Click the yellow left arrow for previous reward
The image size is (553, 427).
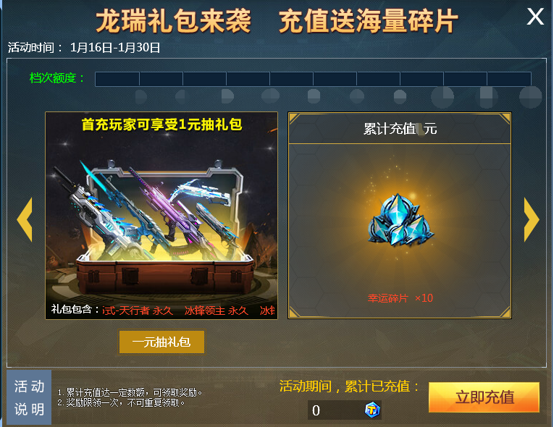24,219
